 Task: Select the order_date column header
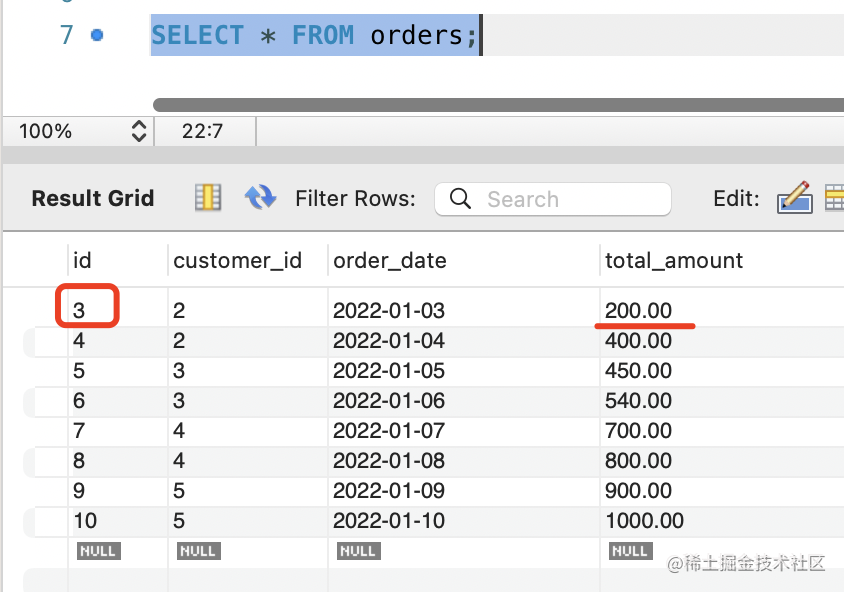pyautogui.click(x=390, y=261)
